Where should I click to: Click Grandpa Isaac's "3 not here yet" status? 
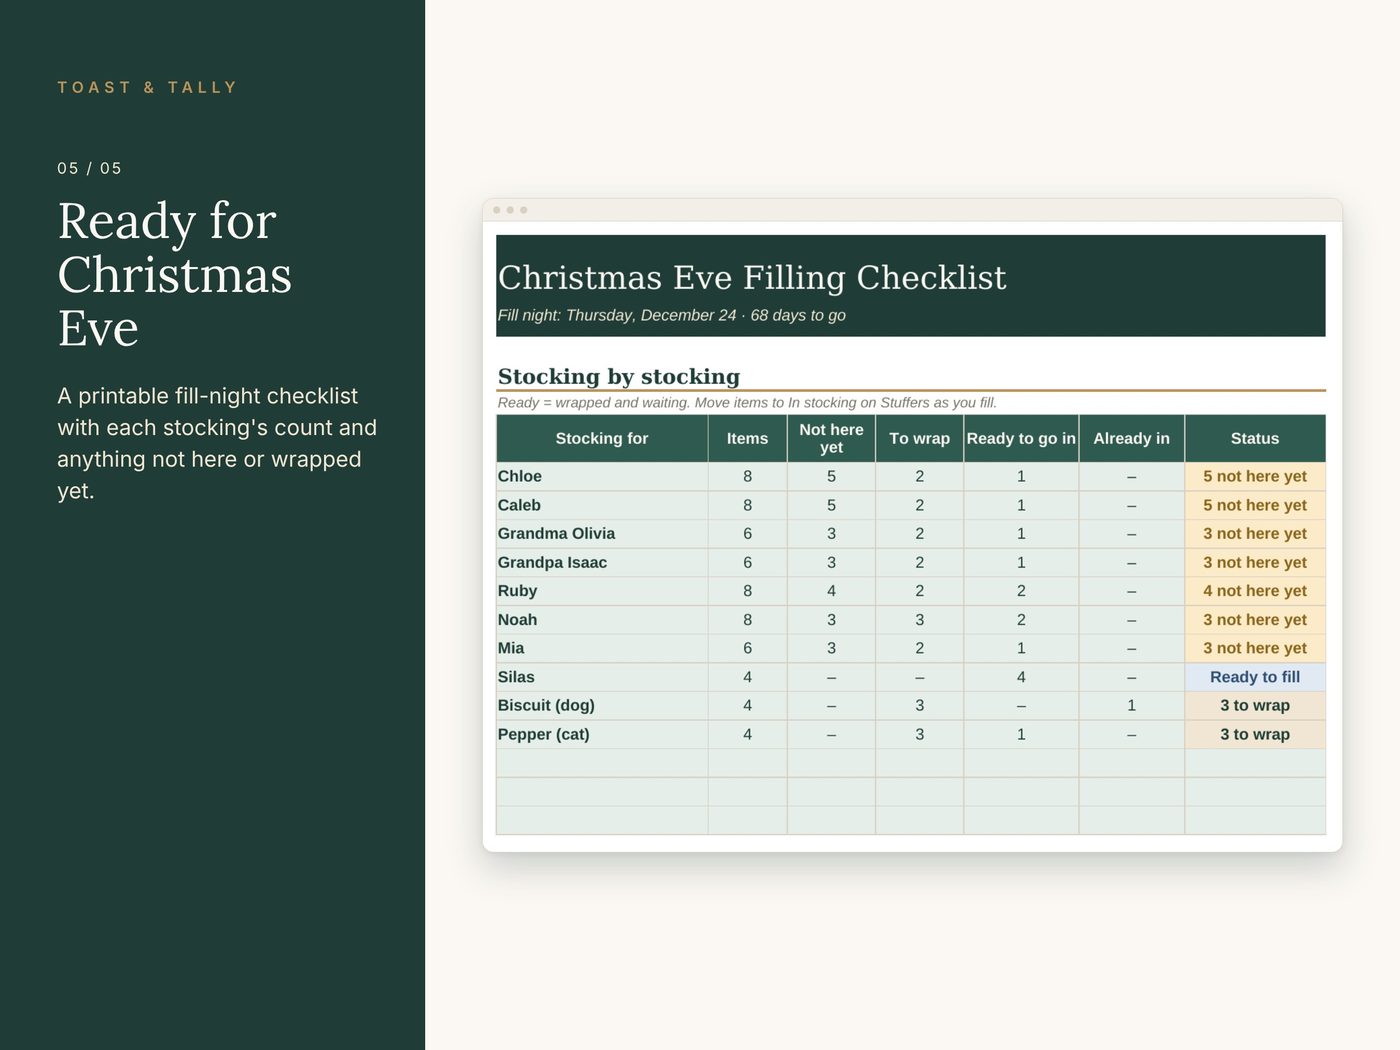[x=1255, y=562]
